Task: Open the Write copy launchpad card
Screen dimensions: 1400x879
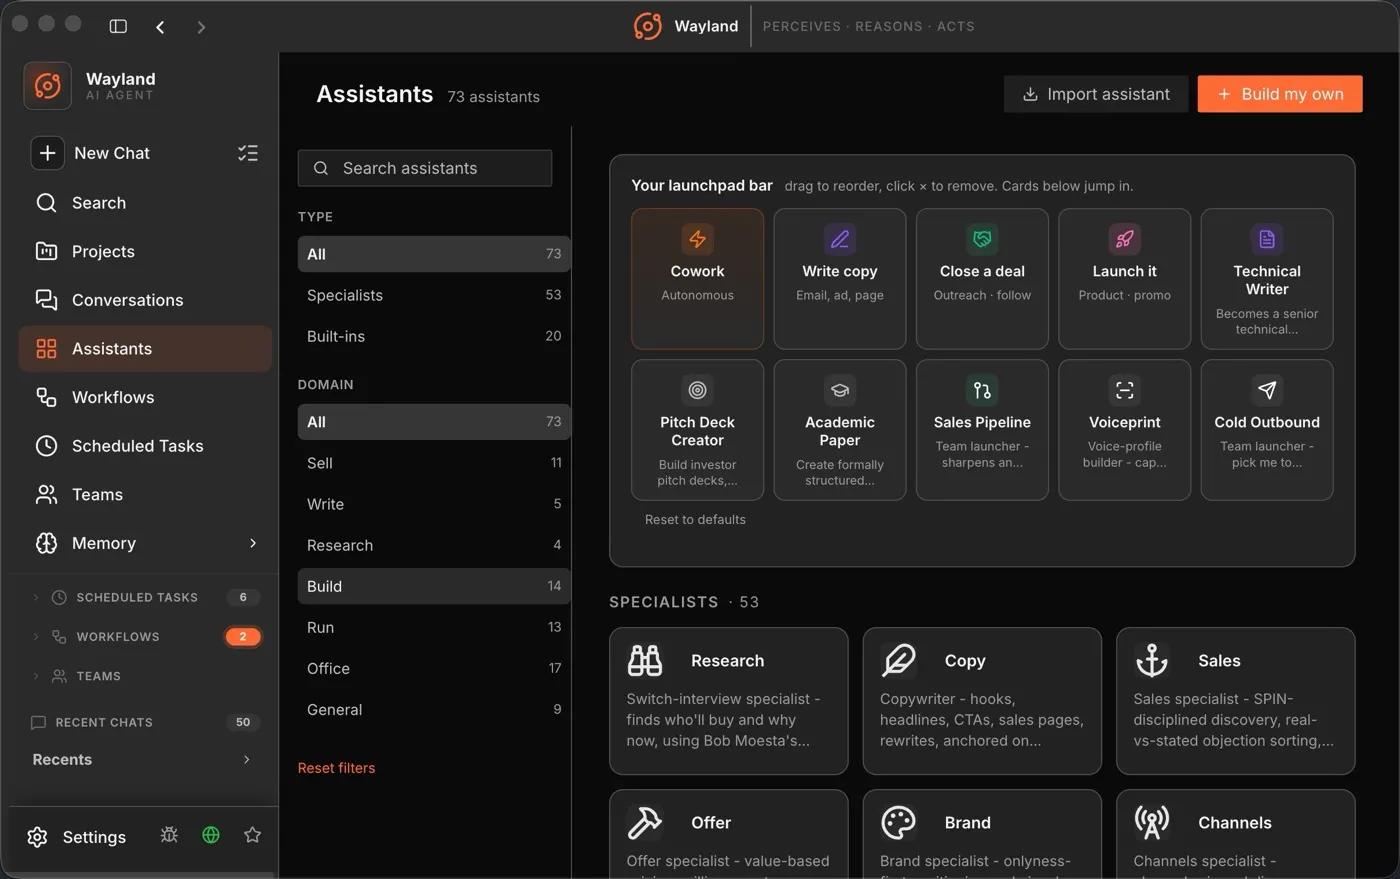Action: pyautogui.click(x=840, y=279)
